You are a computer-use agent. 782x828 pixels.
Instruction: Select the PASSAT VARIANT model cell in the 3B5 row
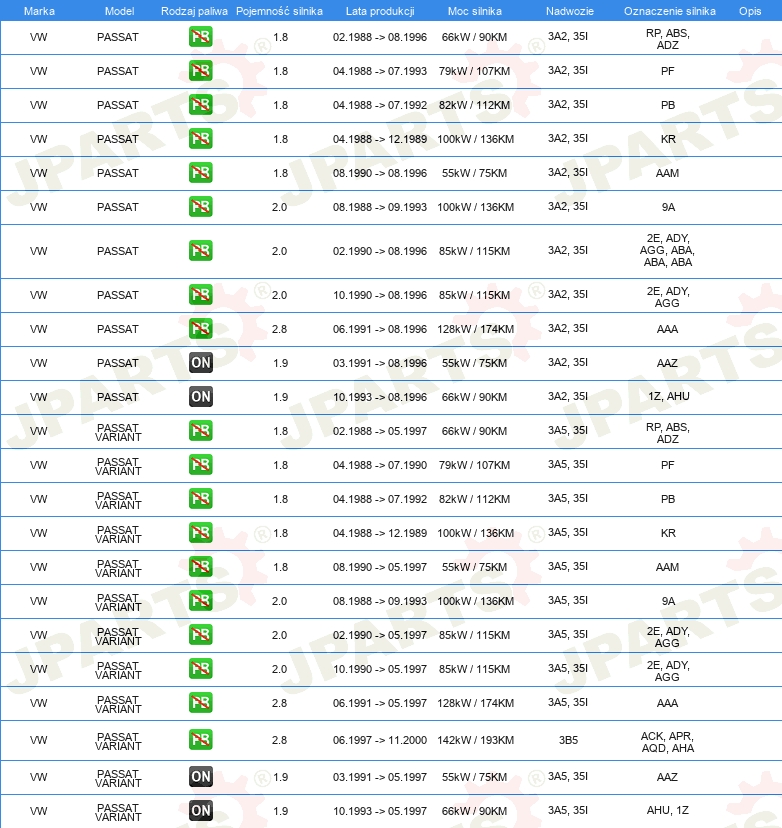[118, 741]
